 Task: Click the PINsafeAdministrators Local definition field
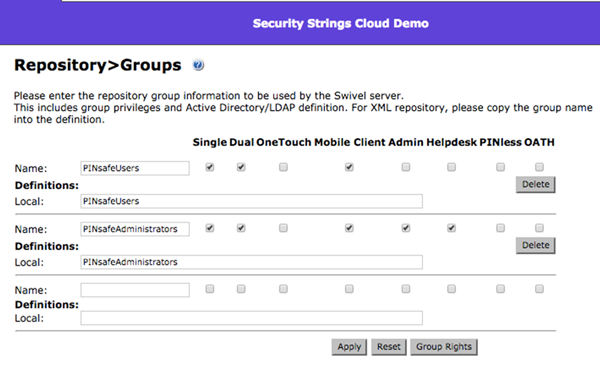pos(251,262)
